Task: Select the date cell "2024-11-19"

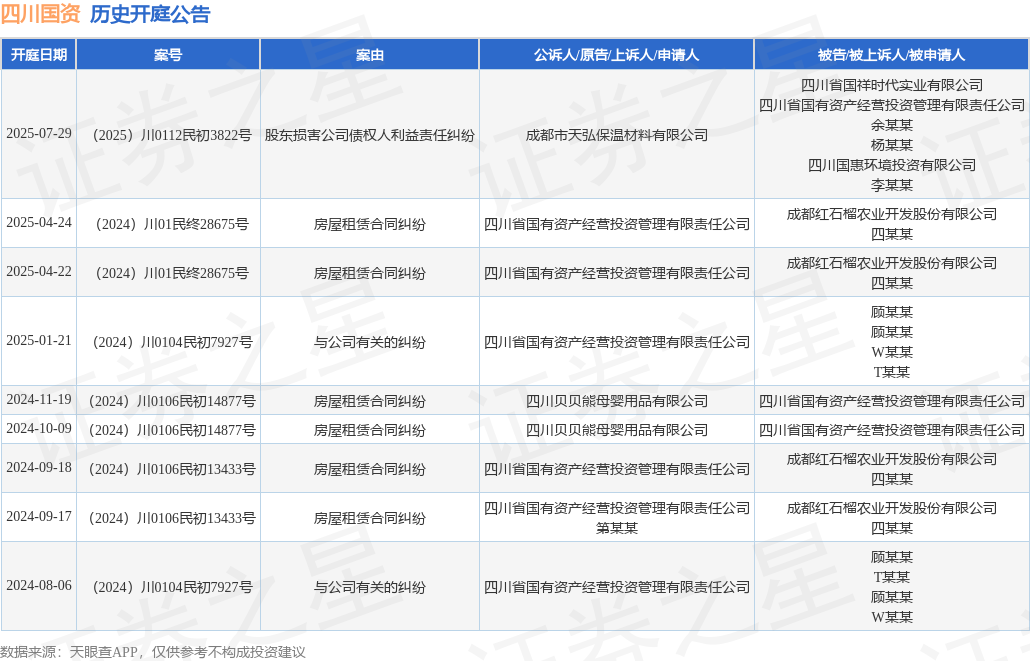Action: click(39, 399)
